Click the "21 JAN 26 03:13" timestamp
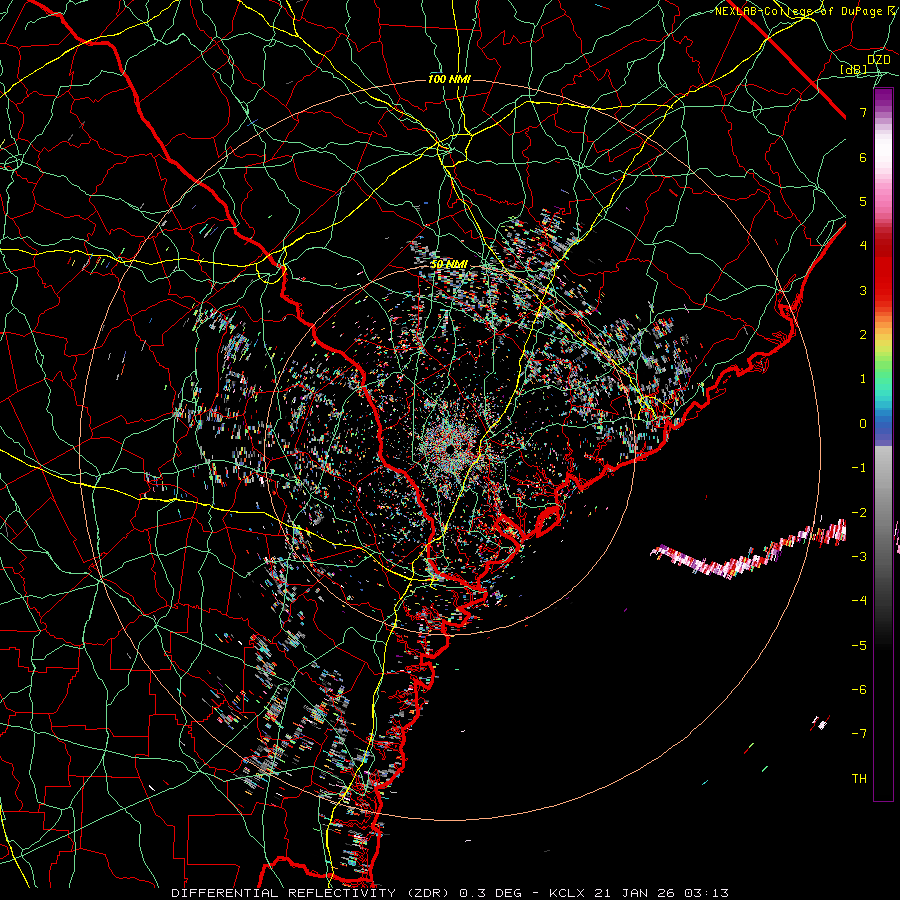The width and height of the screenshot is (900, 900). tap(662, 893)
